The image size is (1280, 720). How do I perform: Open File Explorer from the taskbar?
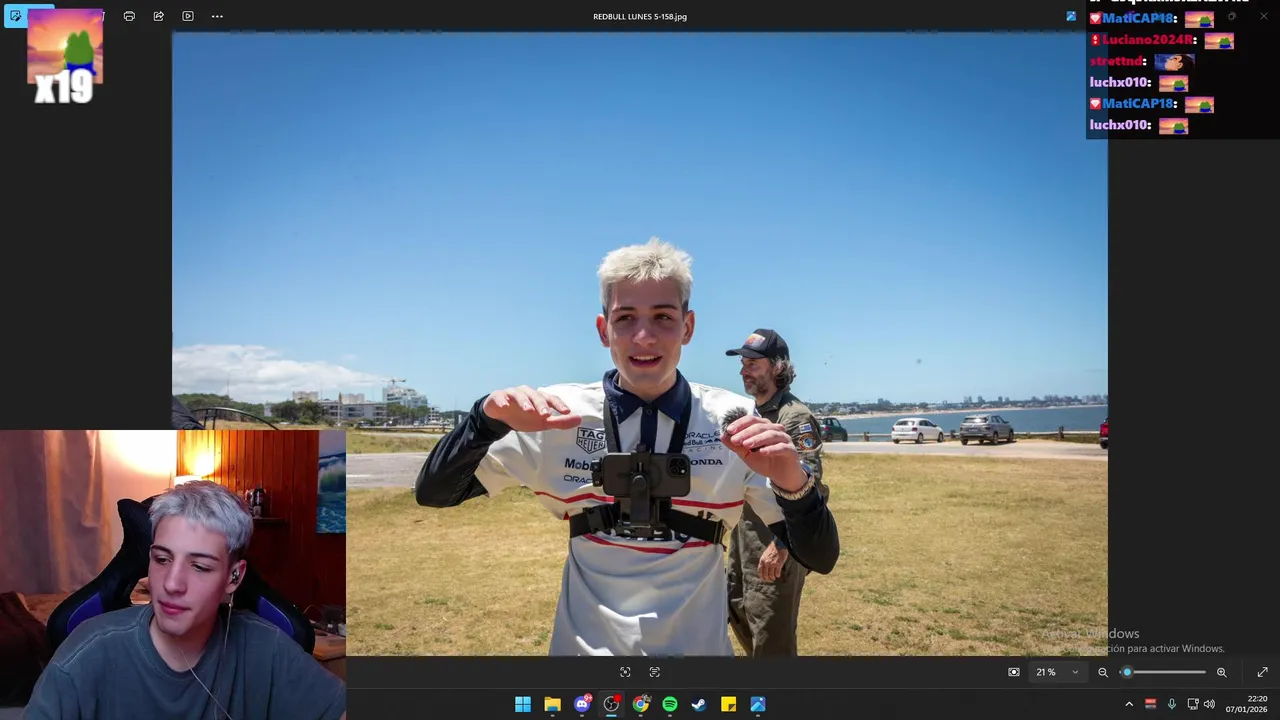[x=552, y=704]
